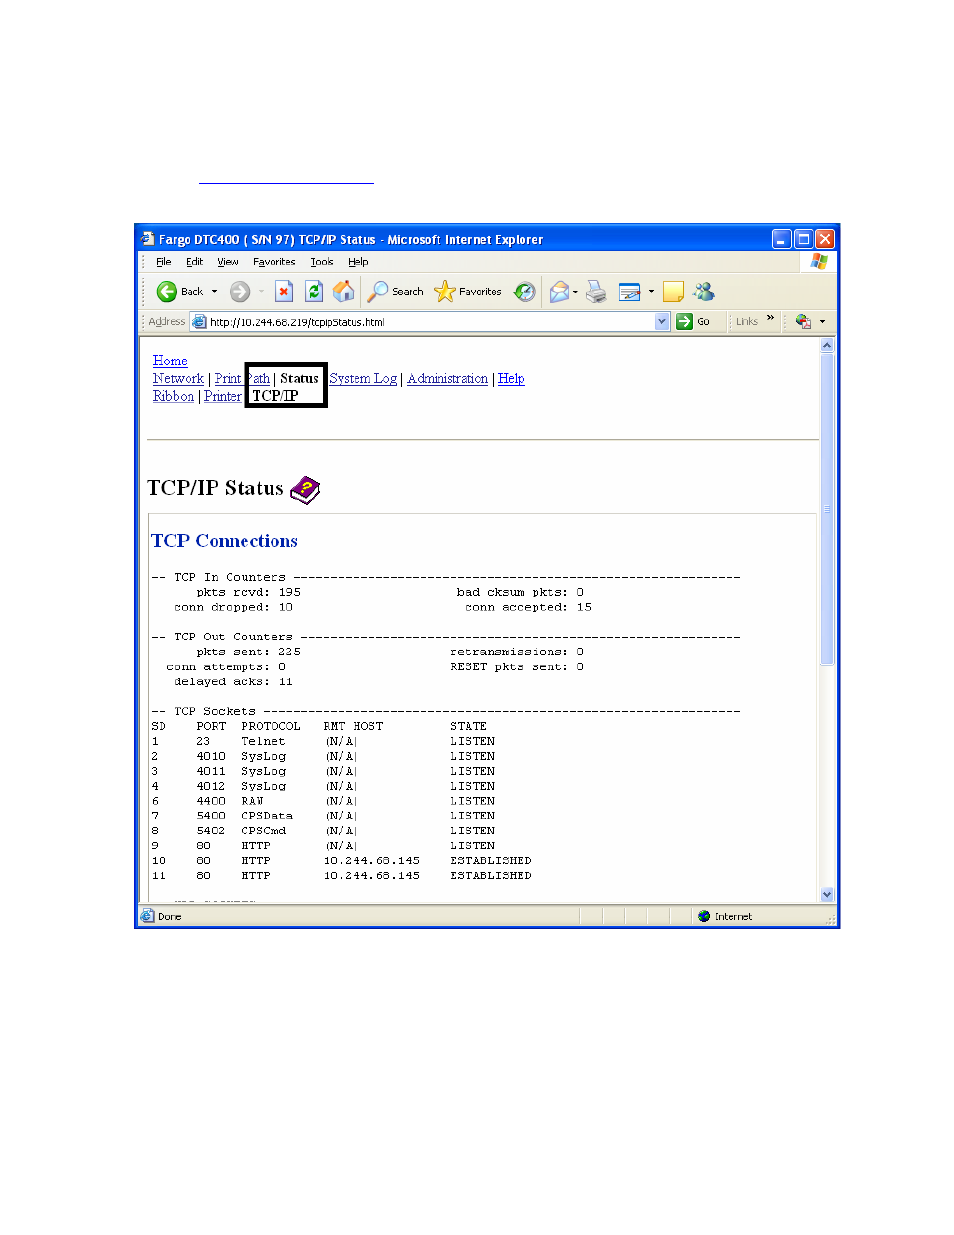
Task: Click the Internet zone globe icon
Action: tap(704, 916)
